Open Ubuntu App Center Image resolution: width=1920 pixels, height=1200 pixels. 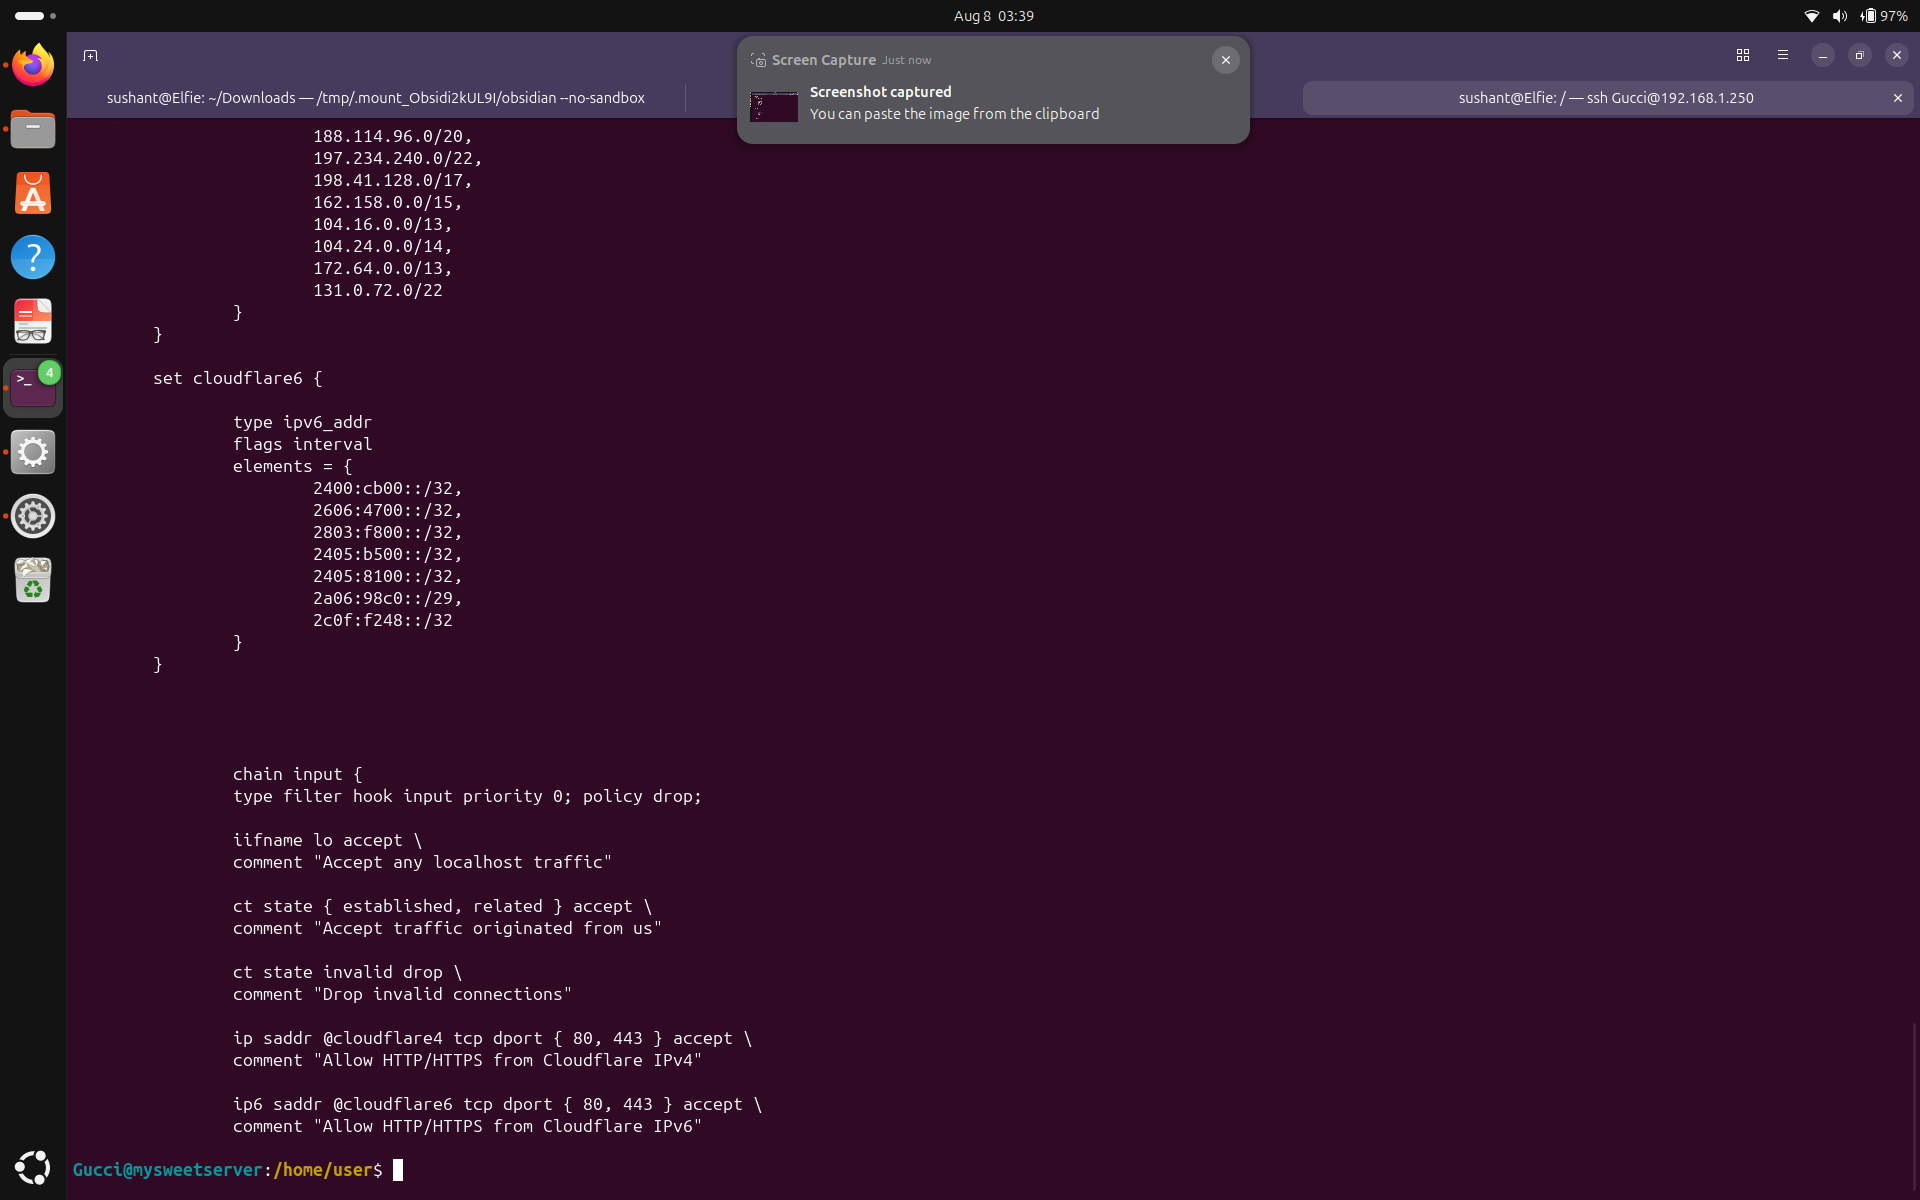33,194
